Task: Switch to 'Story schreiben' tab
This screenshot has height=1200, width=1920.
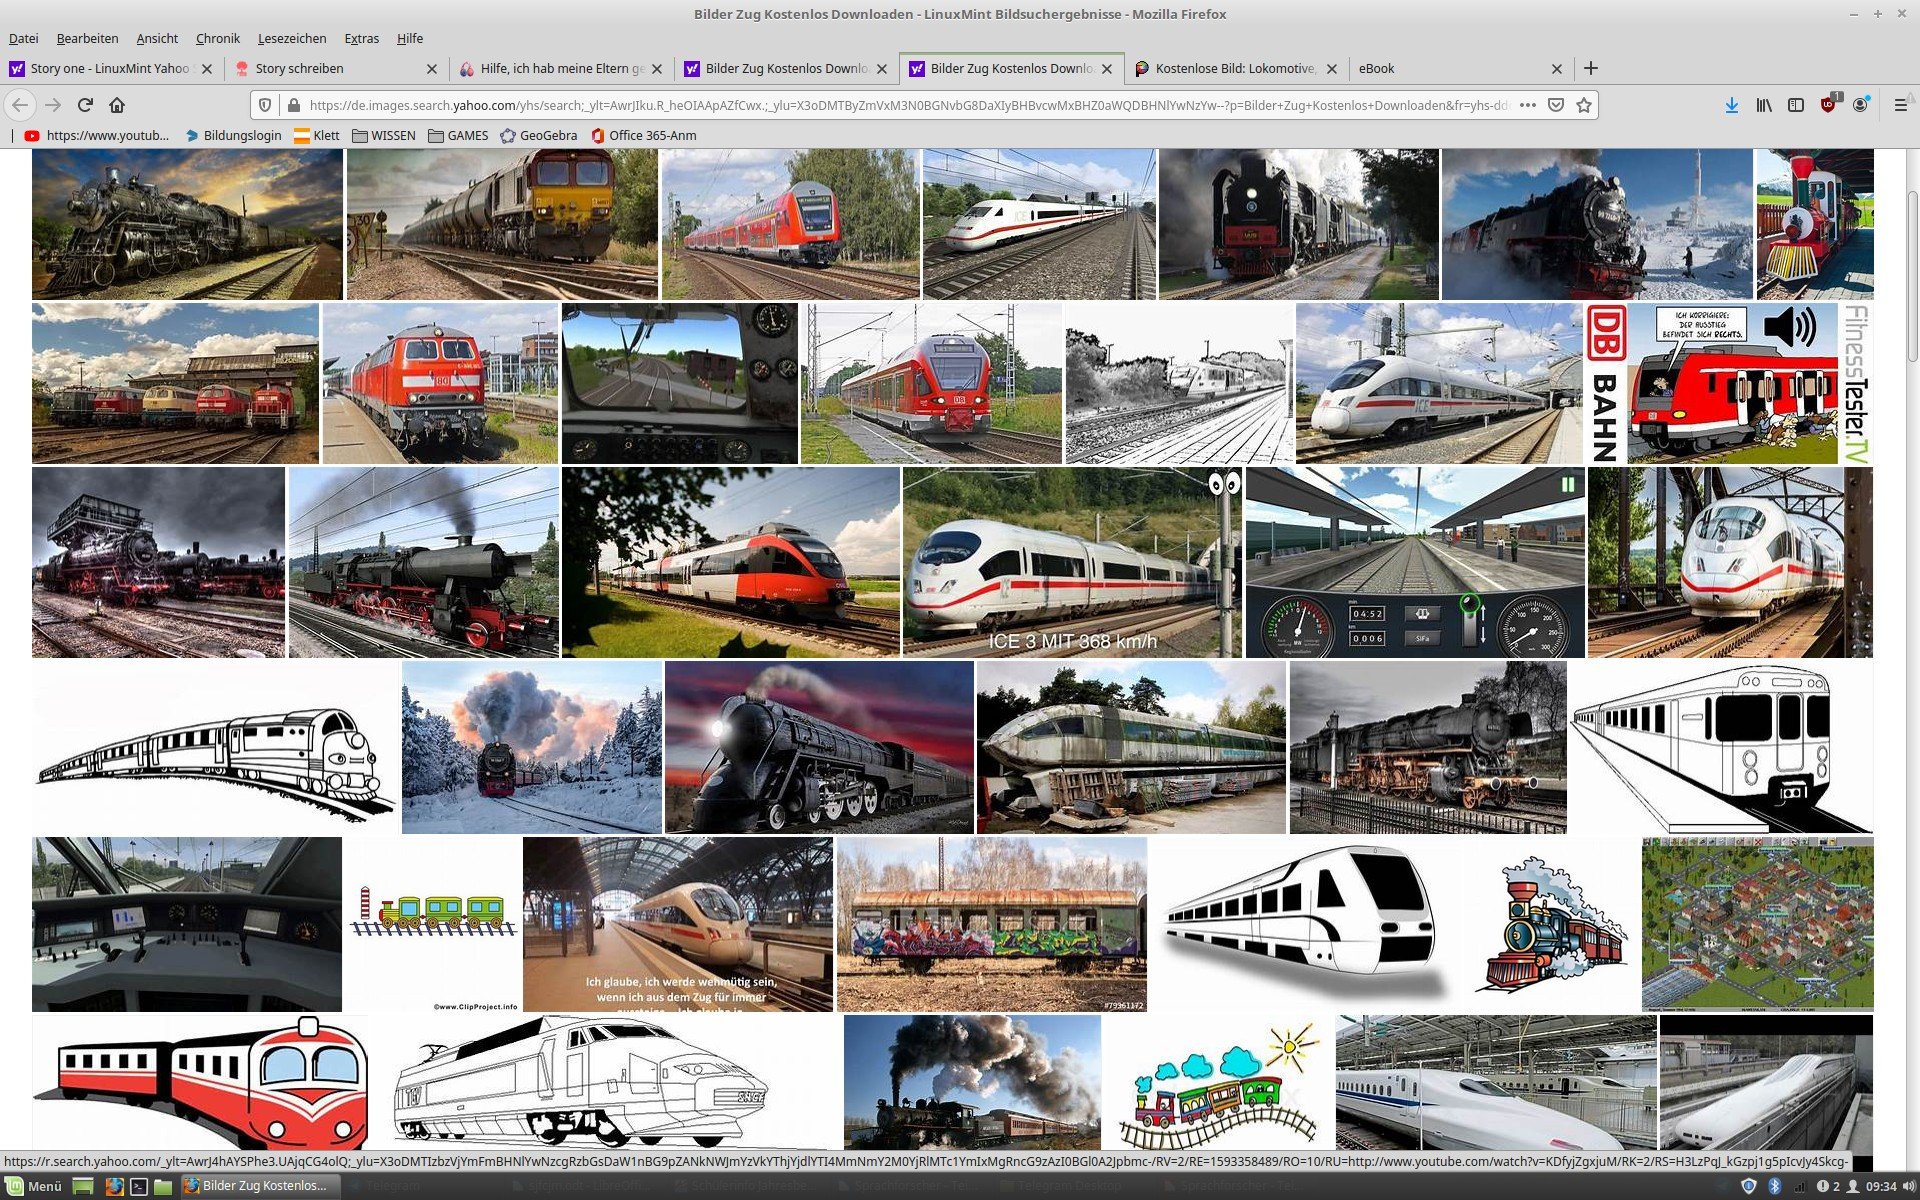Action: coord(300,68)
